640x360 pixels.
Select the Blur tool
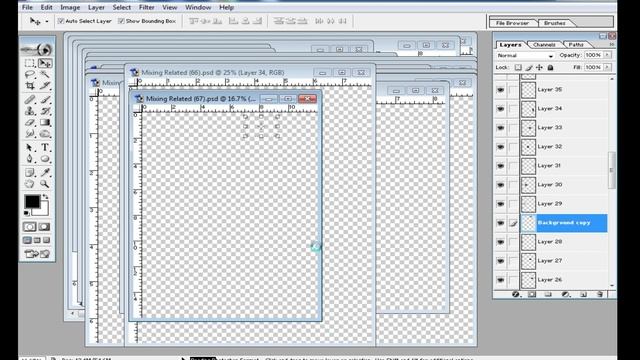pyautogui.click(x=29, y=133)
